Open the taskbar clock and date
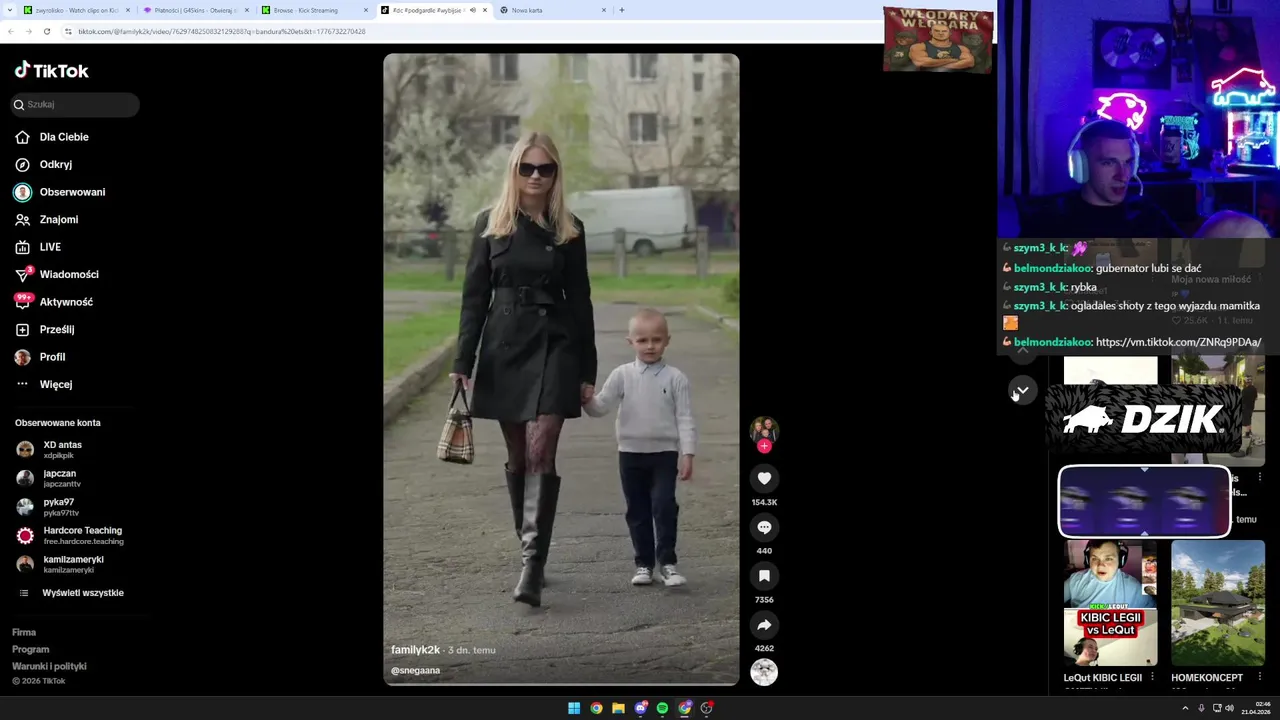 pyautogui.click(x=1256, y=708)
